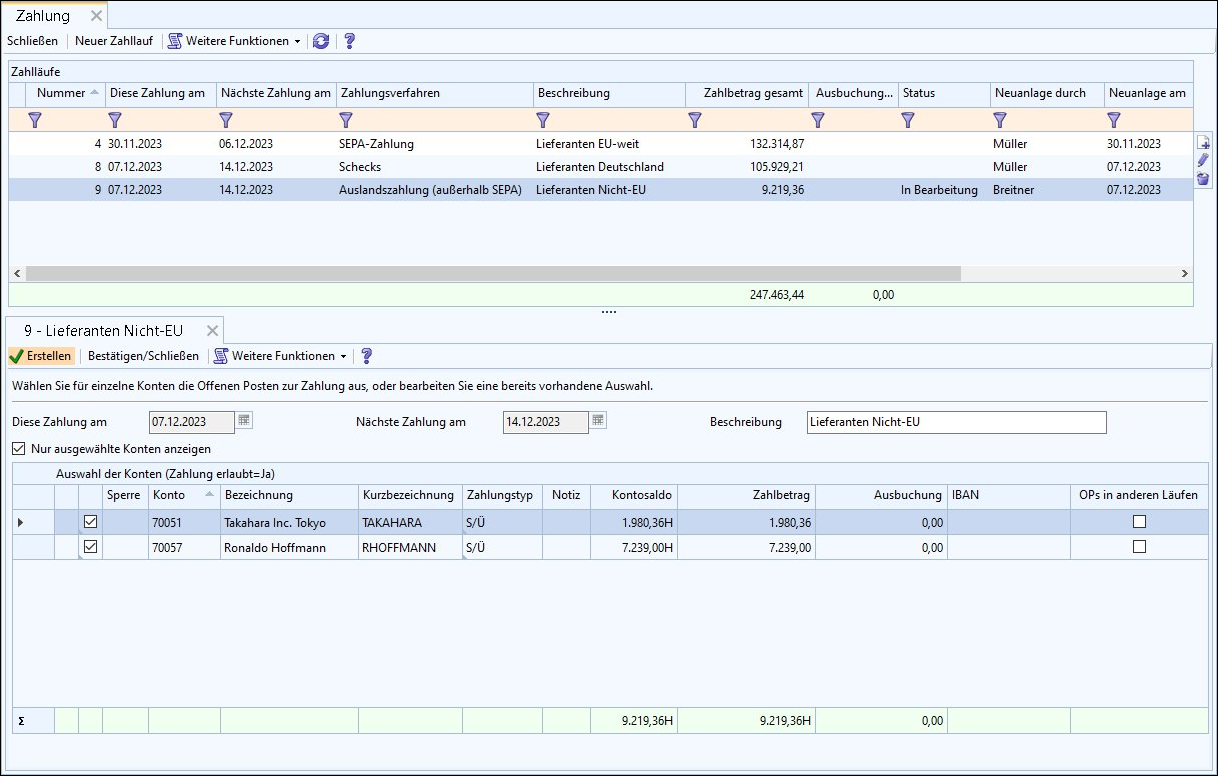Click the trash delete icon beside Zahlläufe table
This screenshot has width=1218, height=776.
(1203, 179)
